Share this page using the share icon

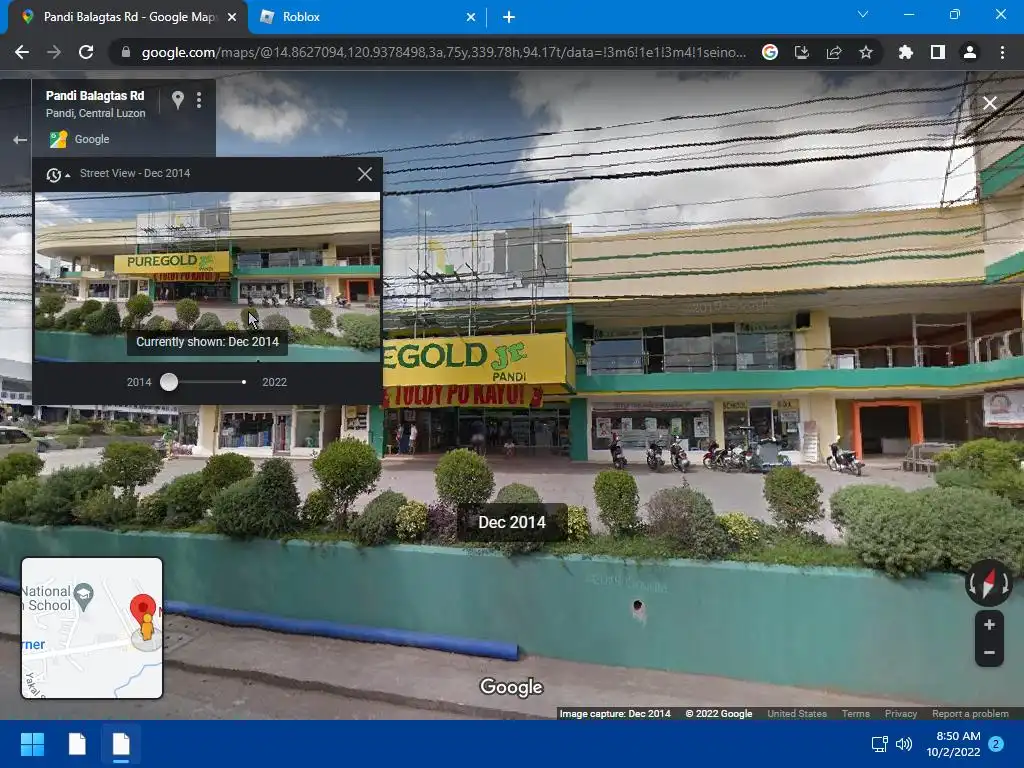coord(834,52)
